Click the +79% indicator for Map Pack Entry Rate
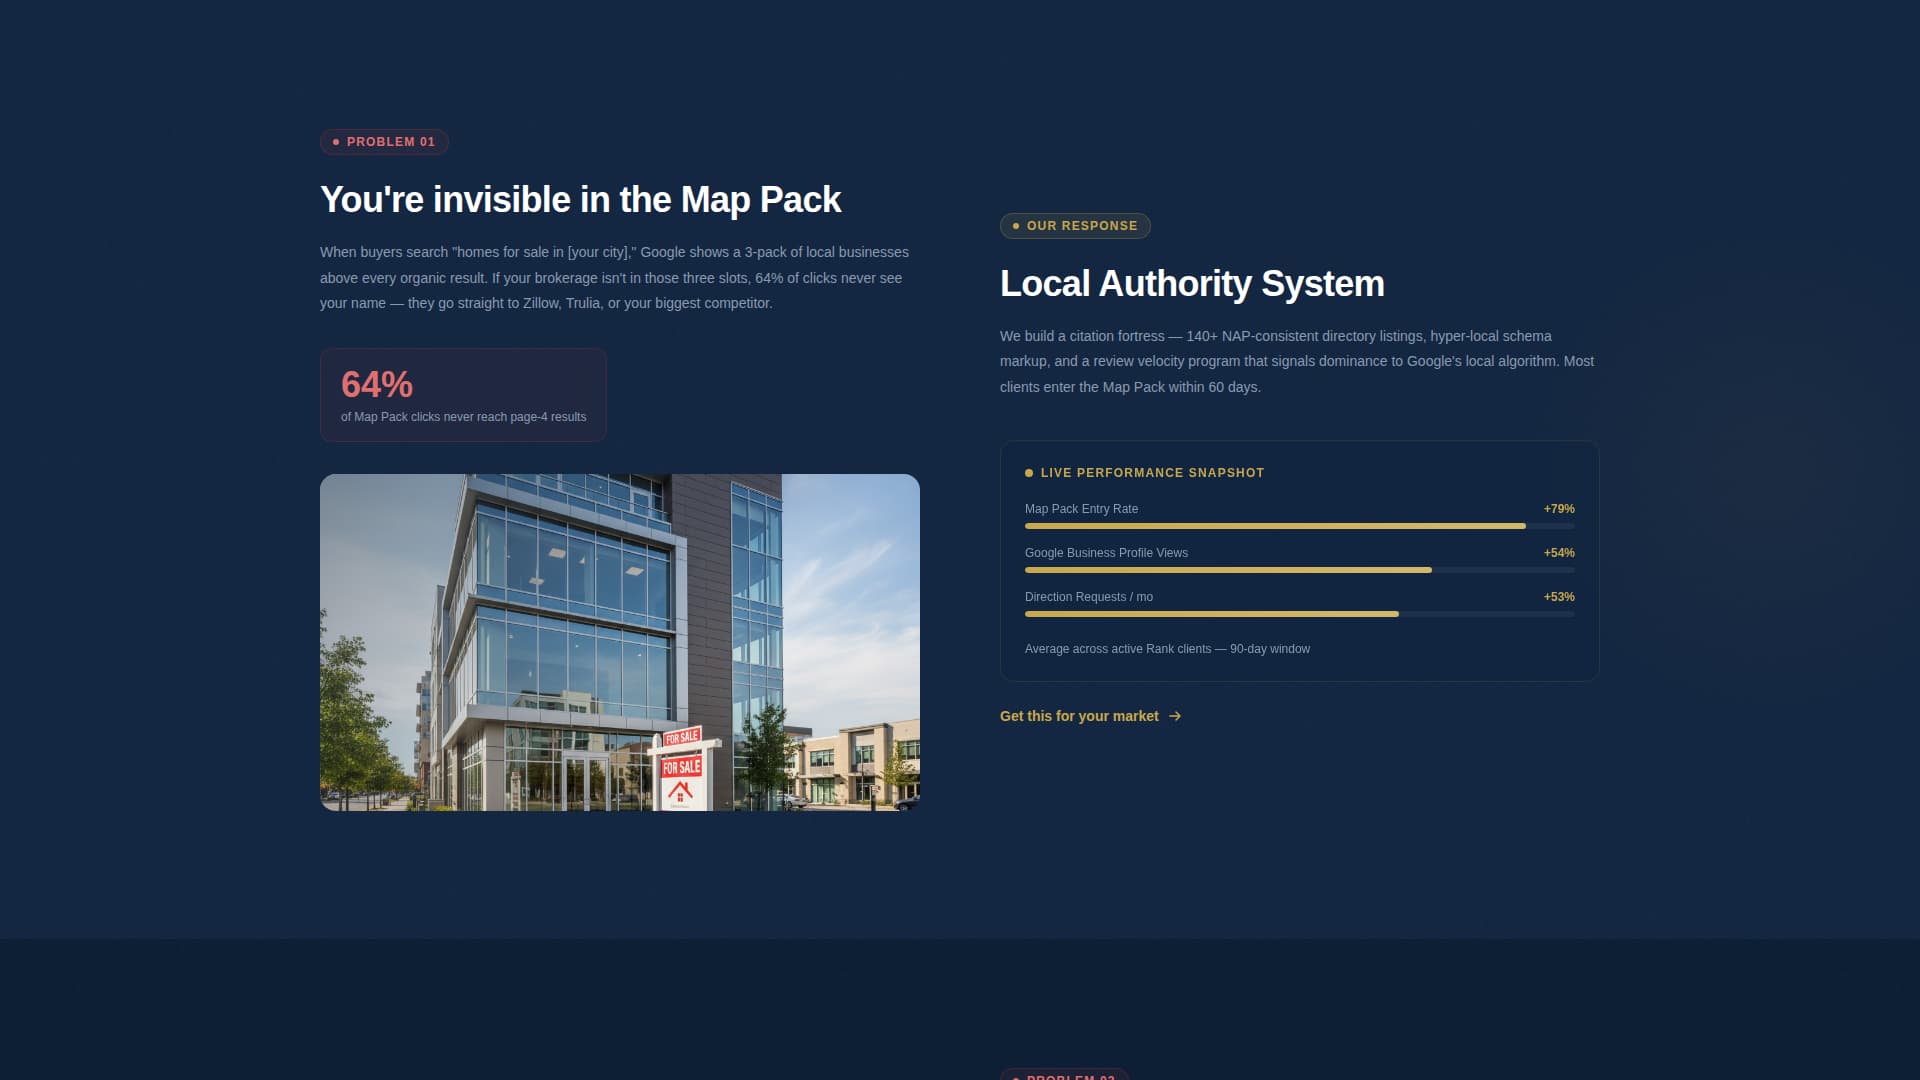1920x1080 pixels. [1557, 509]
